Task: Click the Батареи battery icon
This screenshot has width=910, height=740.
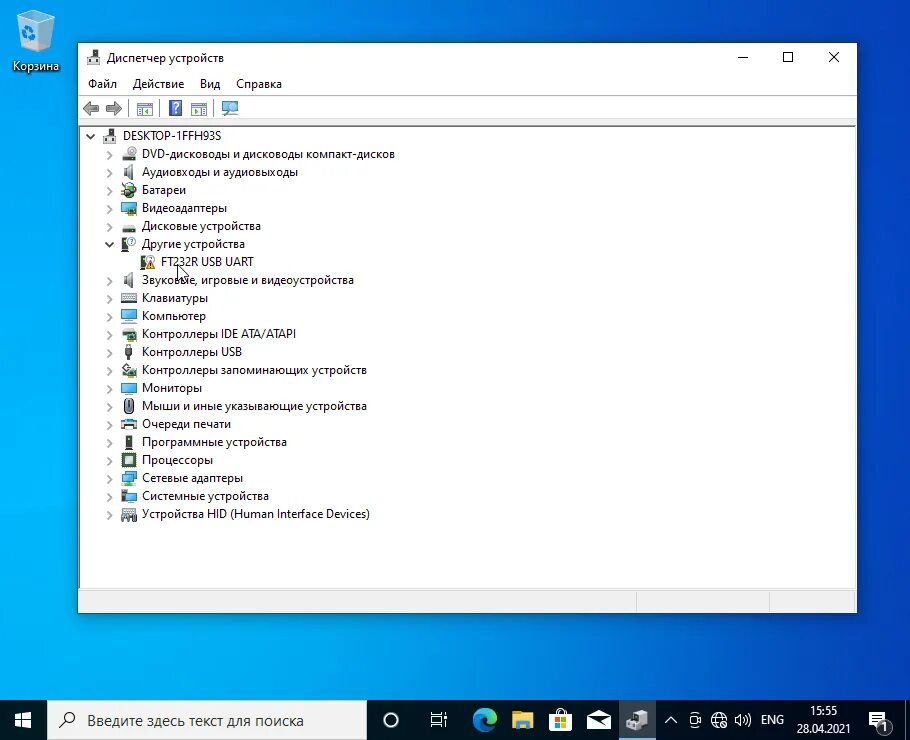Action: click(129, 190)
